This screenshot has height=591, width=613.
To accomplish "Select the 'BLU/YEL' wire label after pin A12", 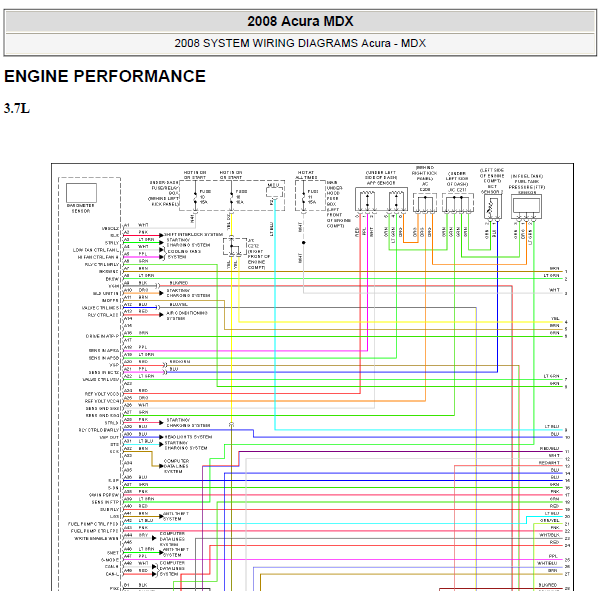I will click(179, 304).
